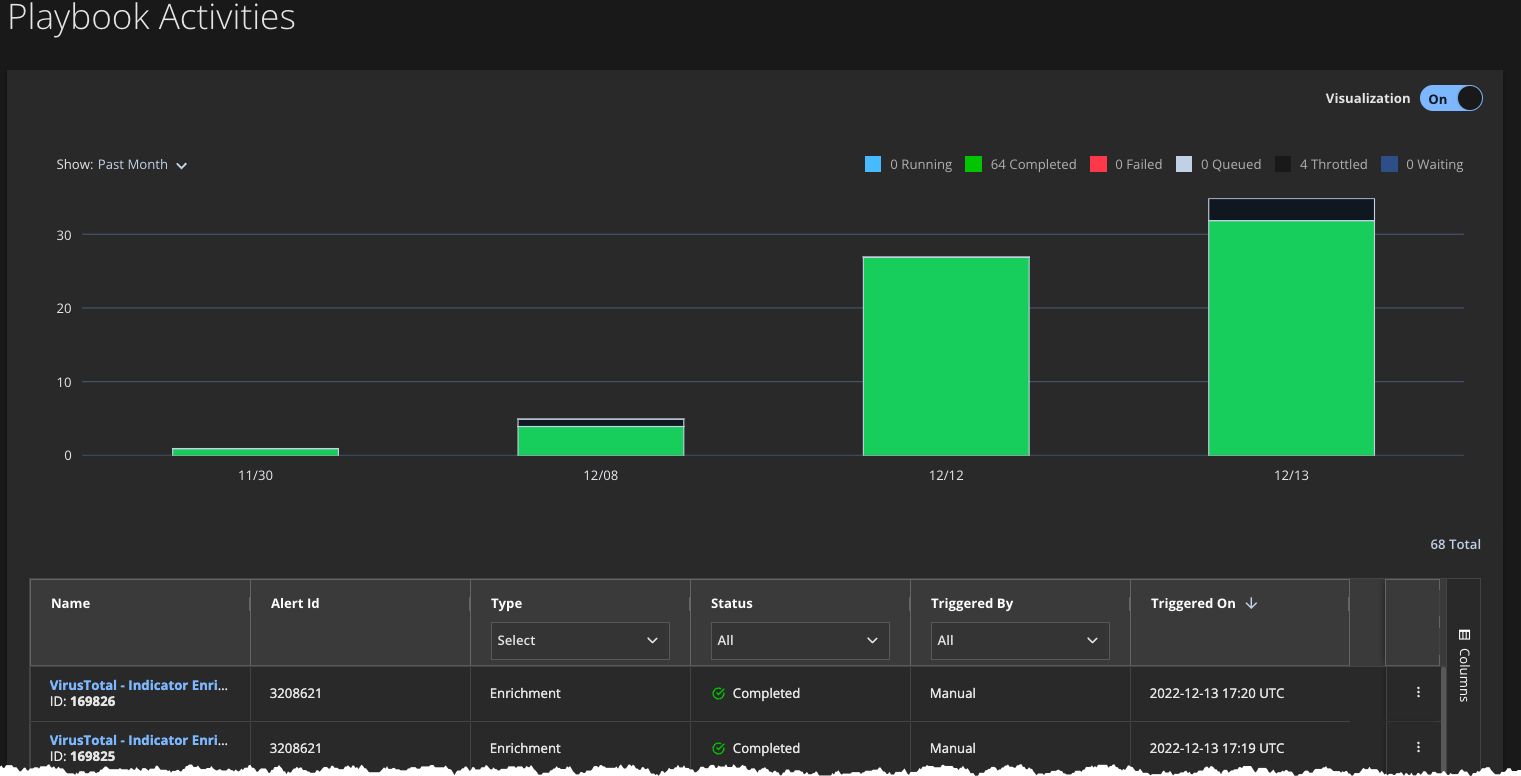Open the Show: Past Month dropdown
The height and width of the screenshot is (776, 1521).
coord(122,165)
